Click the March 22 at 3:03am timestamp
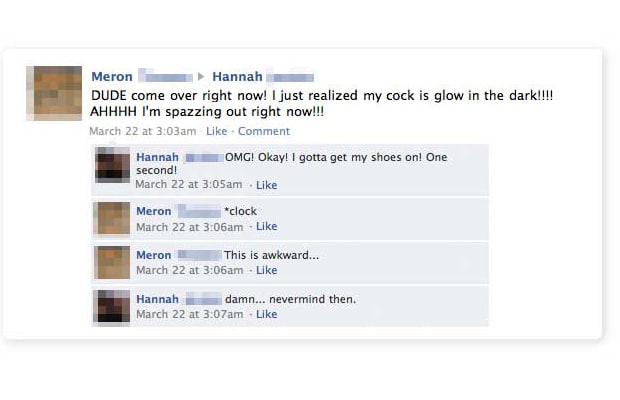The width and height of the screenshot is (620, 400). click(143, 131)
